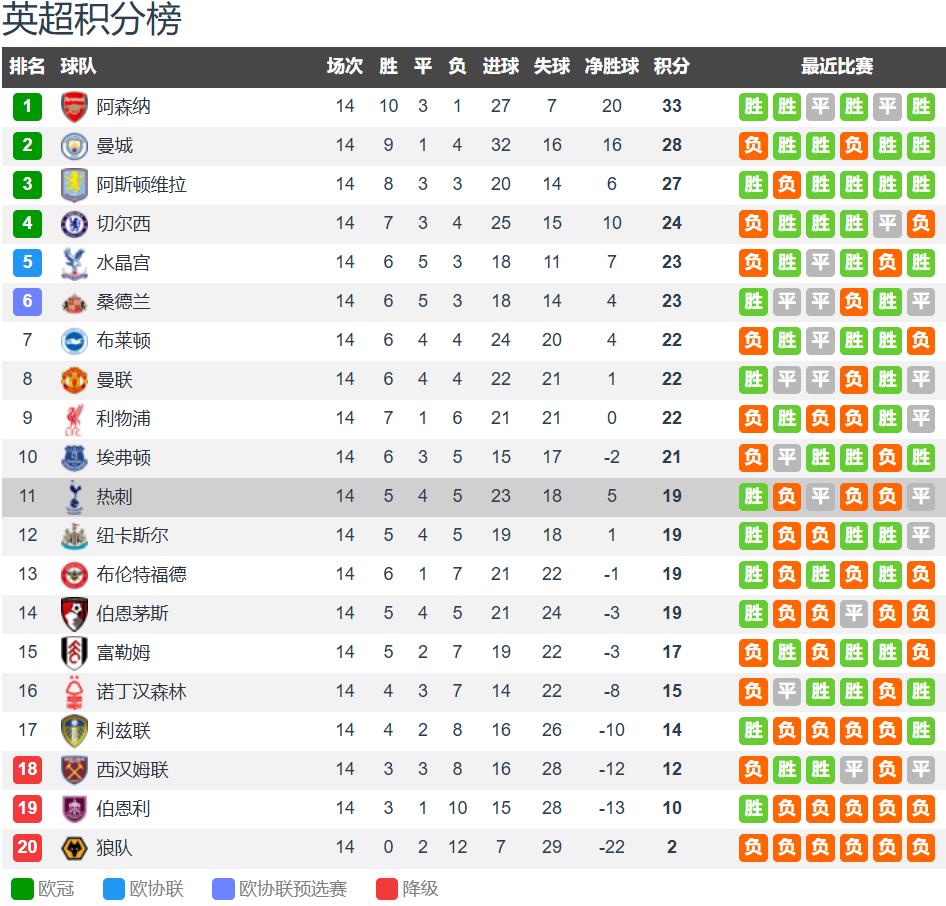Click rank badge 20 for 狼队
The image size is (946, 906).
27,847
